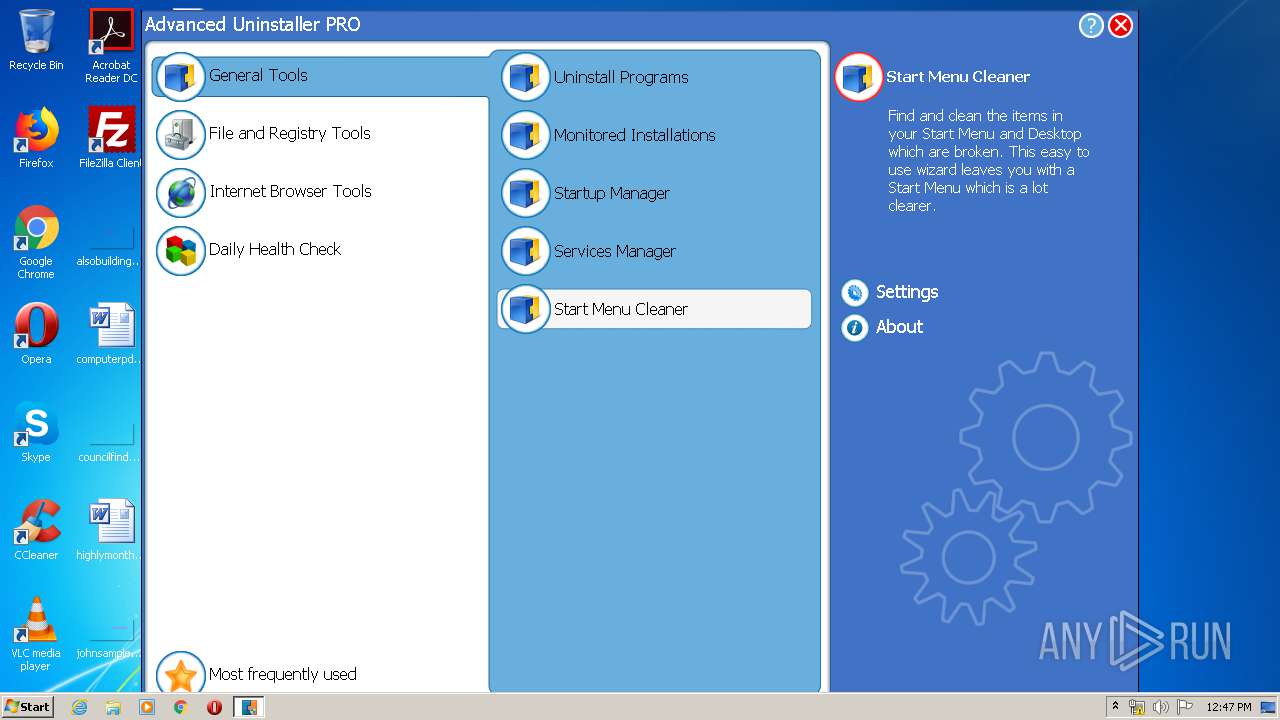Click the Settings clock icon
This screenshot has width=1280, height=720.
855,292
